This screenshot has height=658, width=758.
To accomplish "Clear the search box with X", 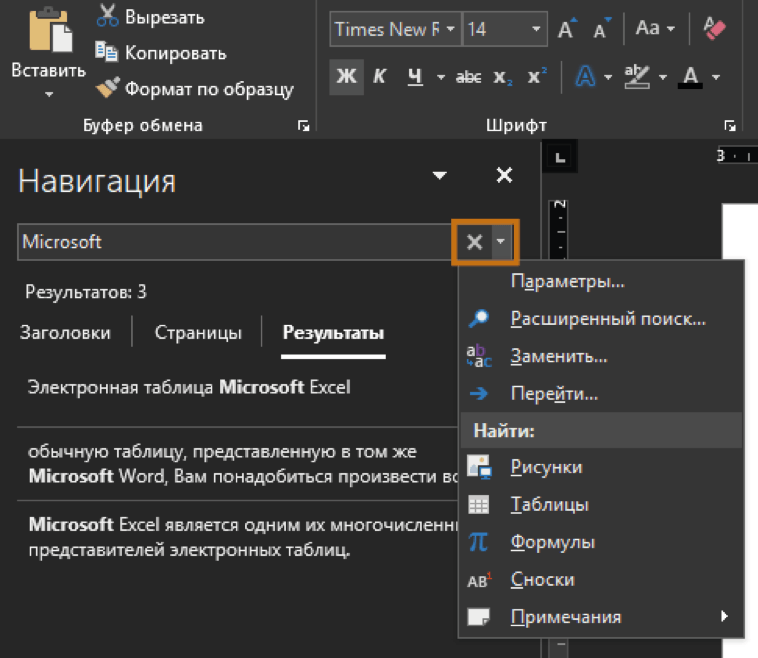I will click(x=475, y=242).
